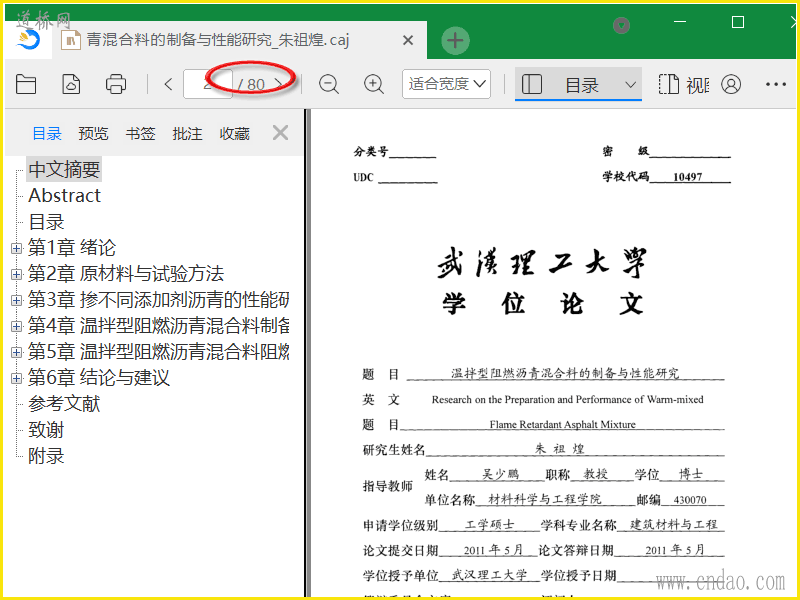The image size is (800, 600).
Task: Open the more options ellipsis menu
Action: coord(776,84)
